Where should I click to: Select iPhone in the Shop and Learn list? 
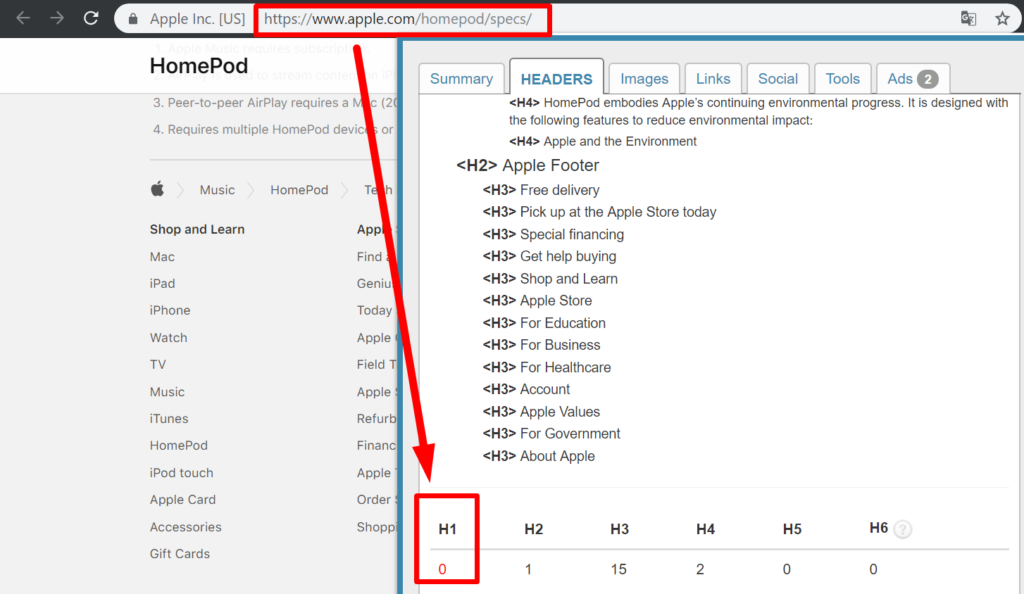[170, 310]
